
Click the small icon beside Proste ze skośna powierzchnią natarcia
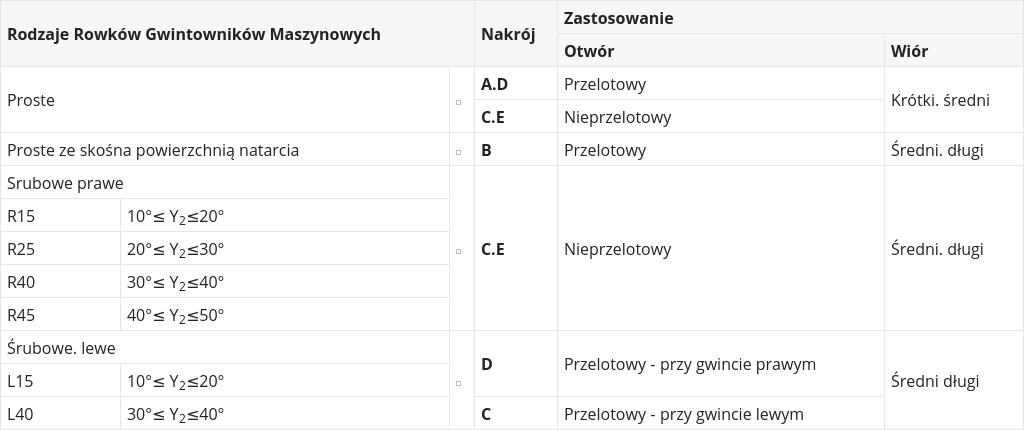click(458, 151)
